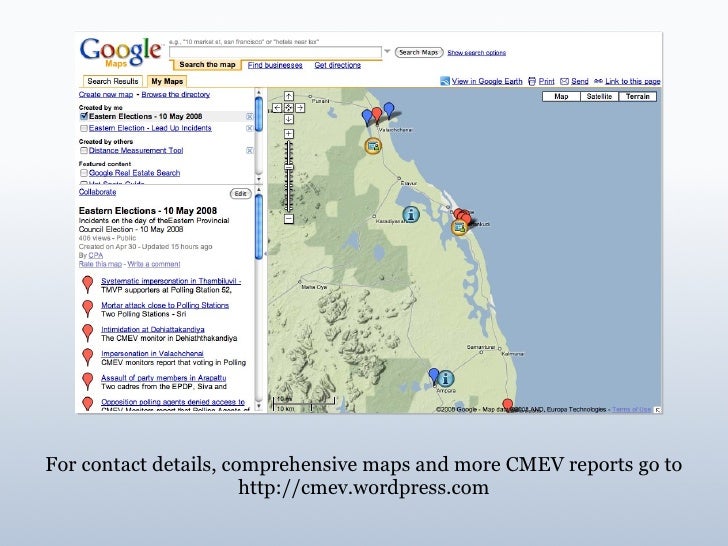
Task: Uncheck Eastern Elections - 10 May 2008 checkbox
Action: click(84, 116)
